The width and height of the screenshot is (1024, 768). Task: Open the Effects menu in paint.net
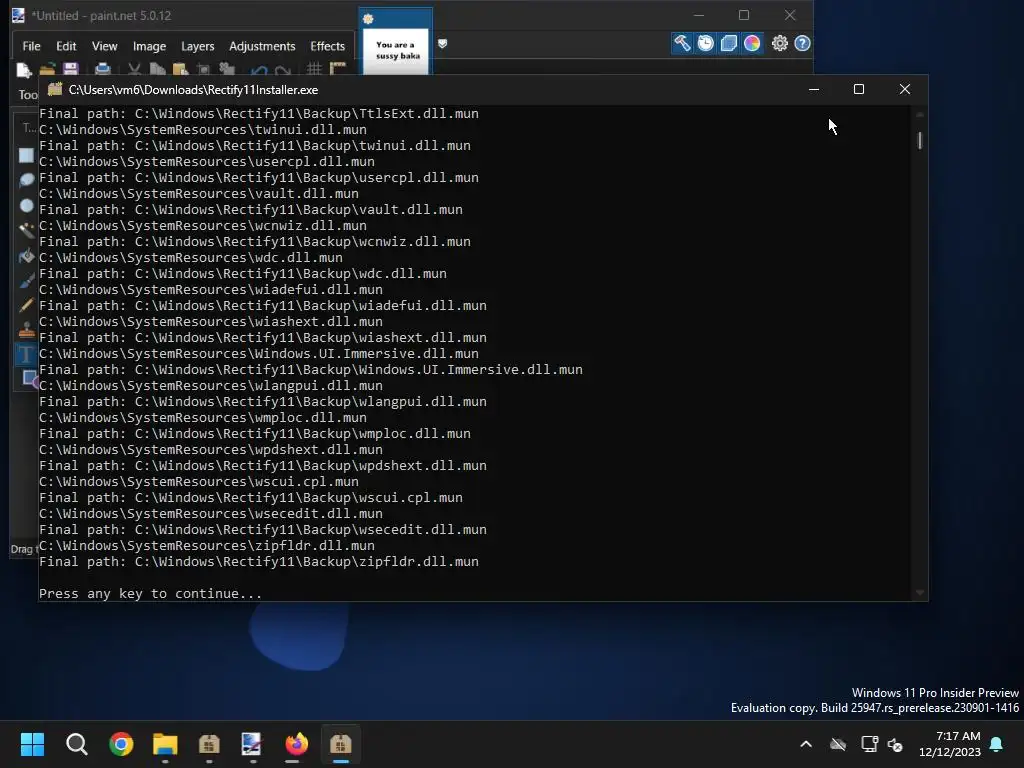click(x=327, y=46)
